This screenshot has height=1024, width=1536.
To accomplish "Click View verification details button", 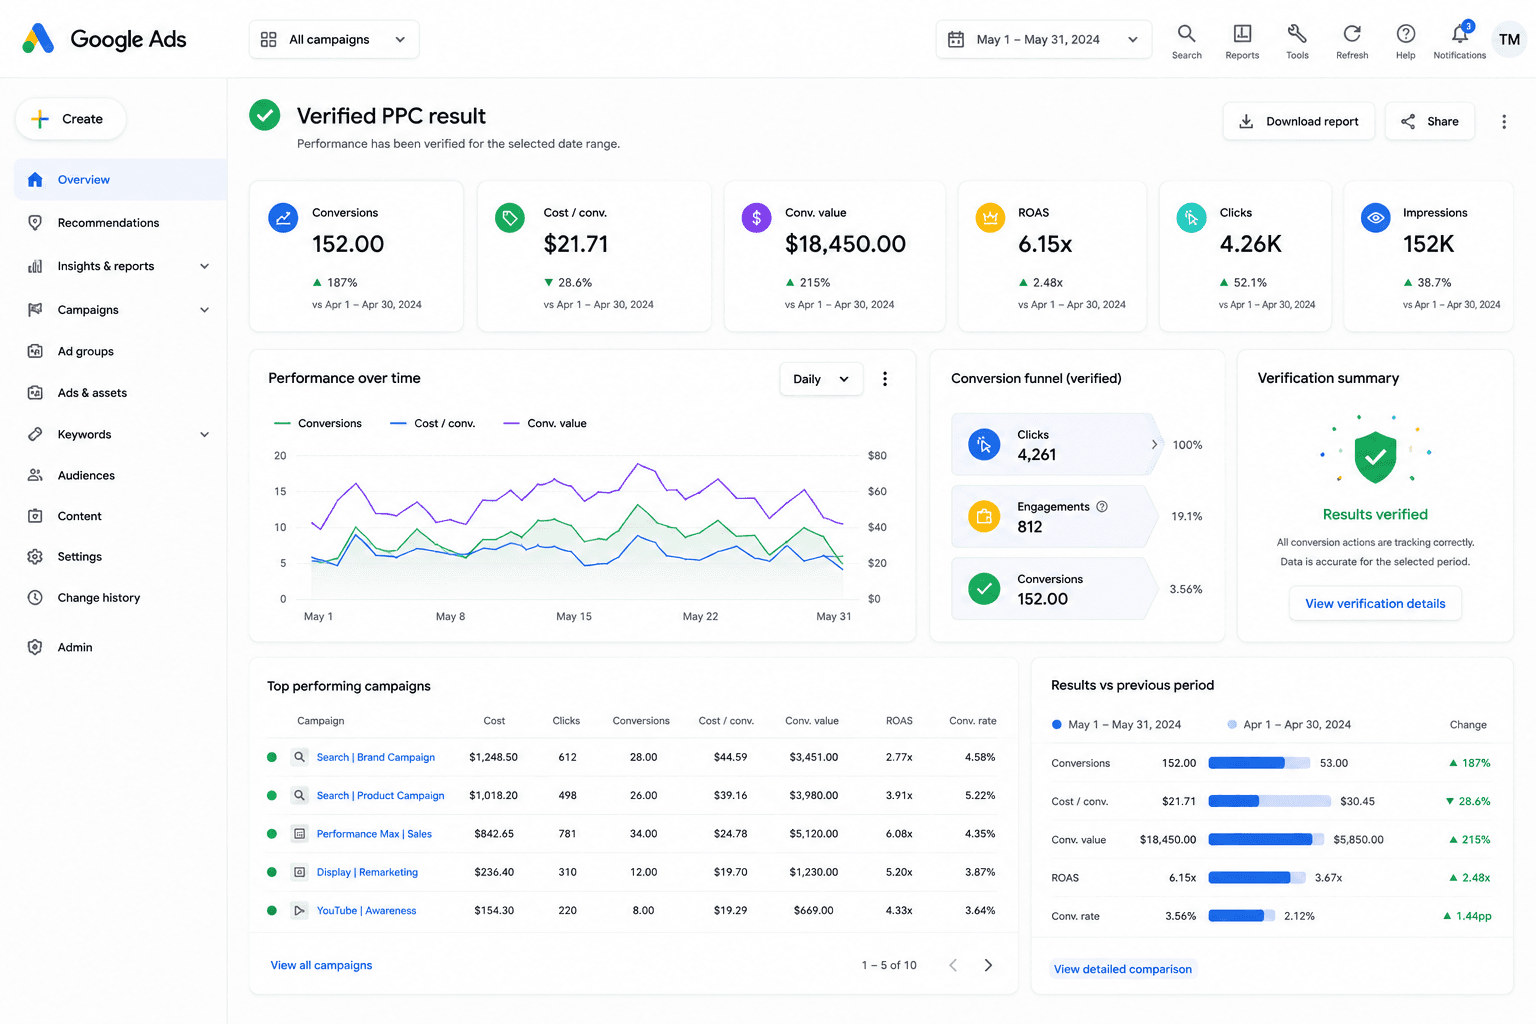I will (1375, 604).
